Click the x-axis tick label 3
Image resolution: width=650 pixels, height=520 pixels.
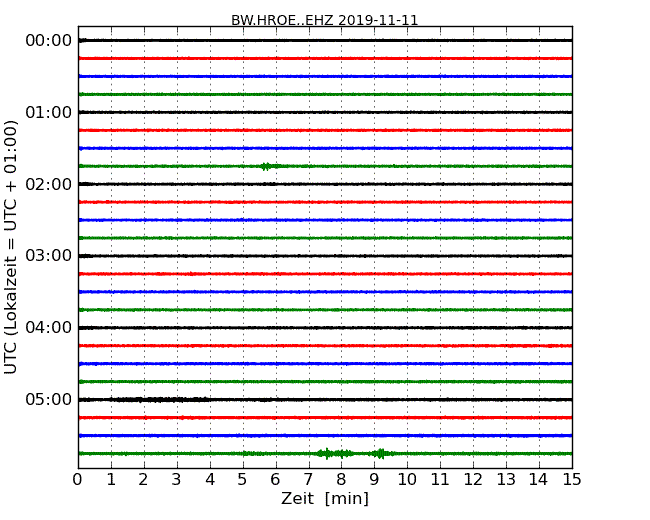pyautogui.click(x=177, y=480)
